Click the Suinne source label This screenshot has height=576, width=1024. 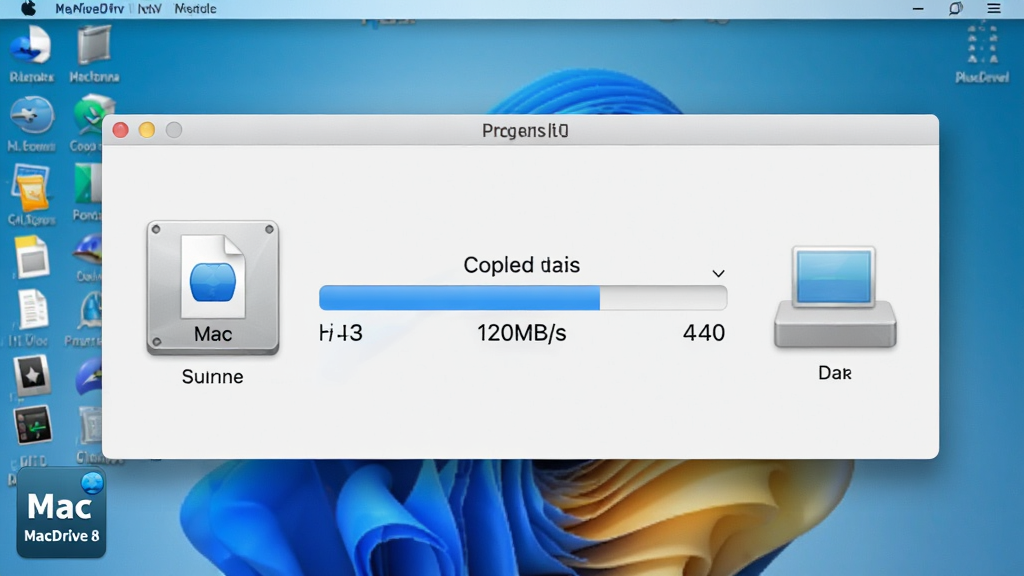coord(212,377)
